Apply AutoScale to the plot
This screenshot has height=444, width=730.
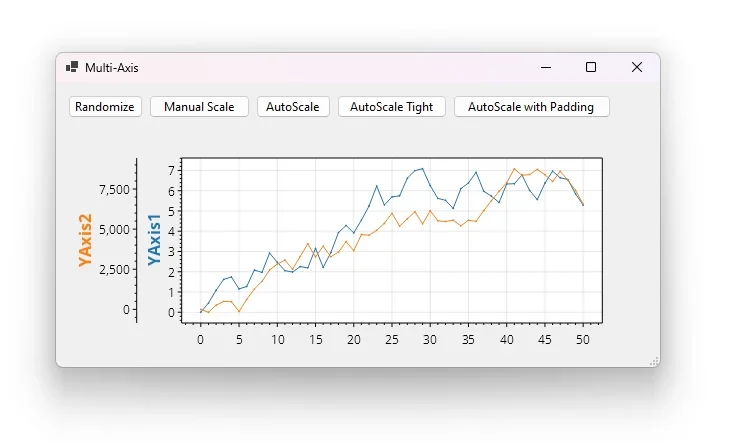pyautogui.click(x=293, y=107)
